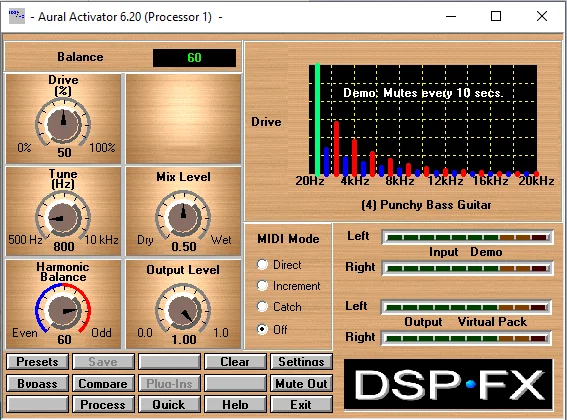Viewport: 567px width, 420px height.
Task: Open Help
Action: pyautogui.click(x=235, y=404)
